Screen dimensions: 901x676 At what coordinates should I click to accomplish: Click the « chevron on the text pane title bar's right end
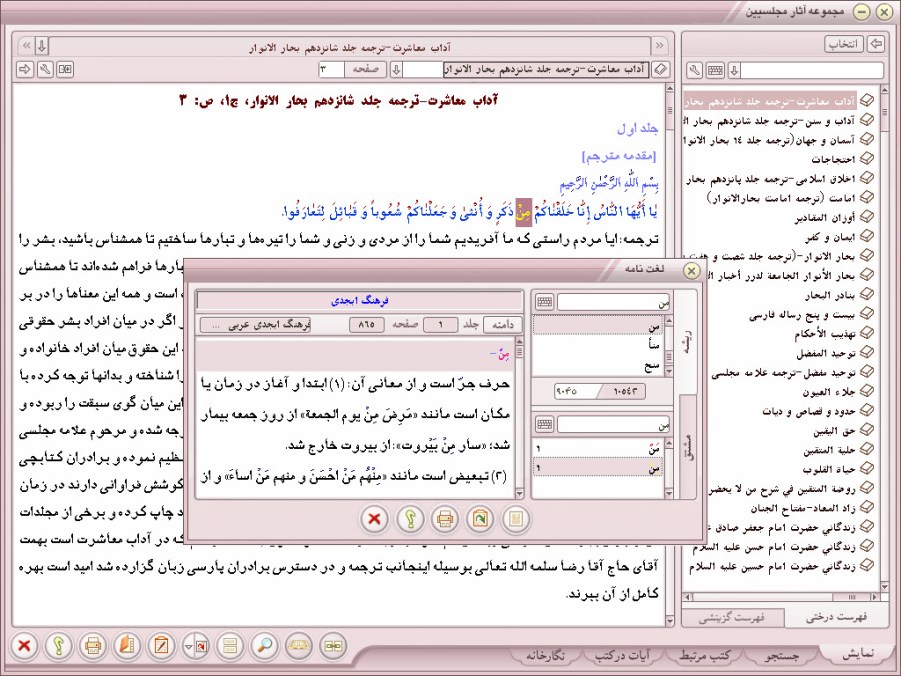coord(660,45)
